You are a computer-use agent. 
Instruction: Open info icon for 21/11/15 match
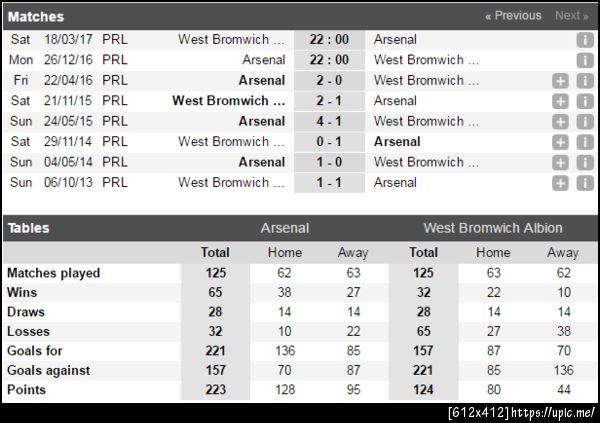[x=585, y=101]
